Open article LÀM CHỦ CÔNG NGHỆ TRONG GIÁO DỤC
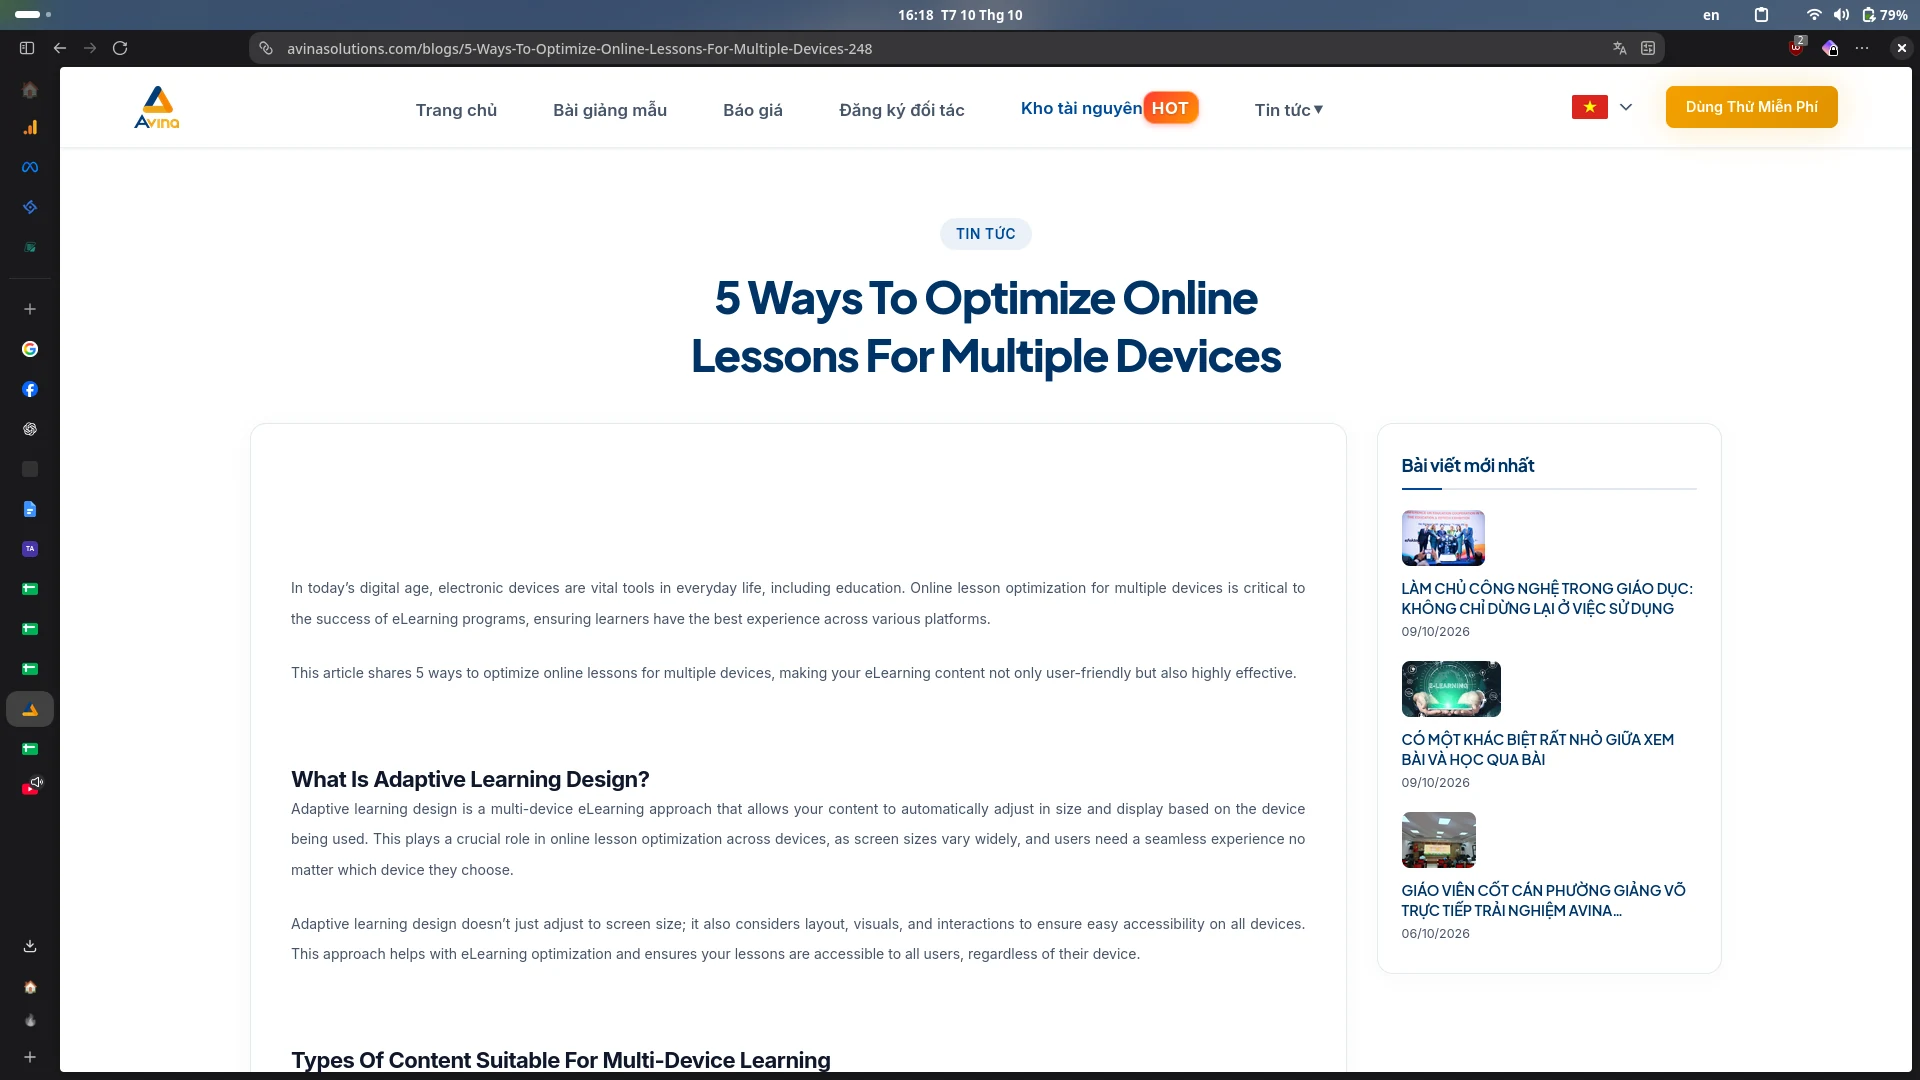This screenshot has height=1080, width=1920. click(1547, 598)
